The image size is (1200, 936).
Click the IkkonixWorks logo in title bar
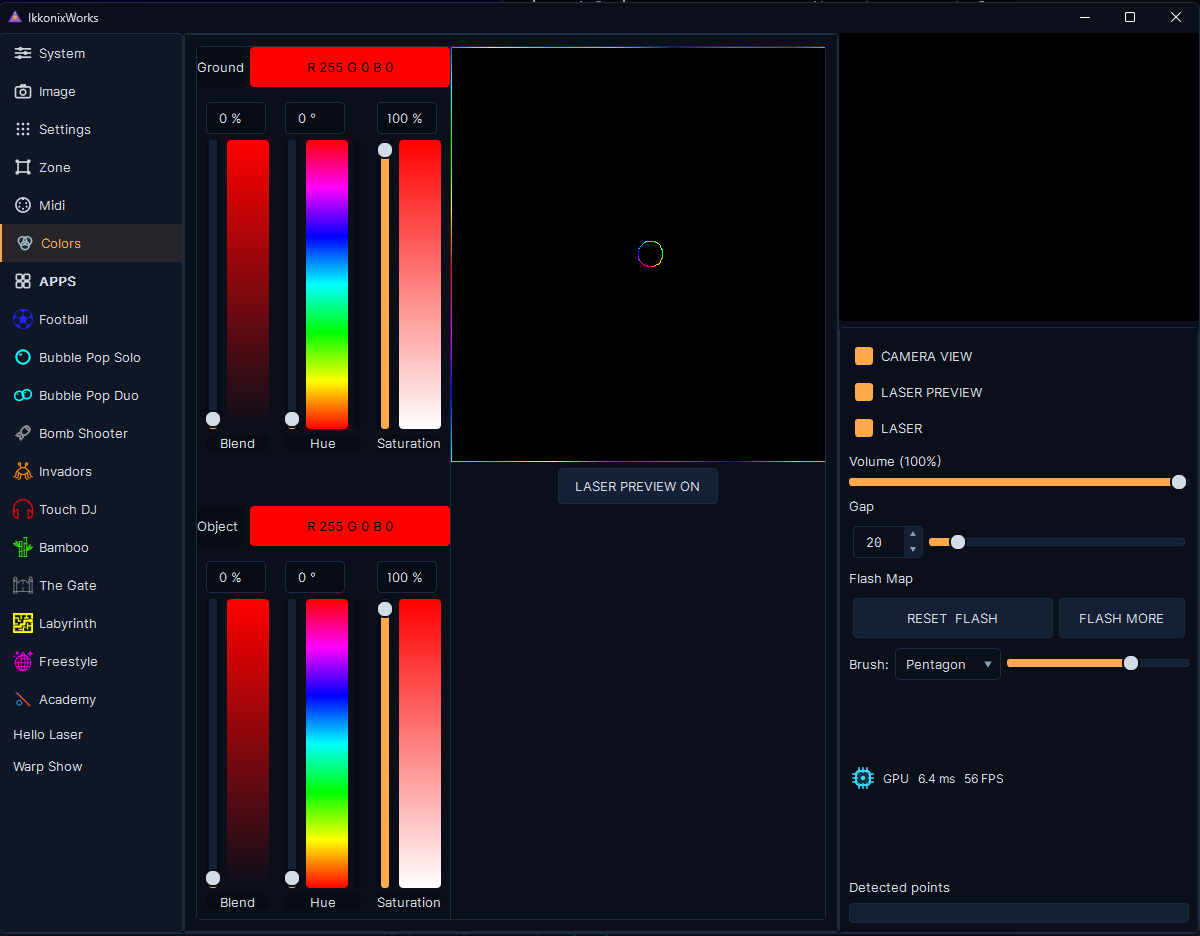(15, 17)
